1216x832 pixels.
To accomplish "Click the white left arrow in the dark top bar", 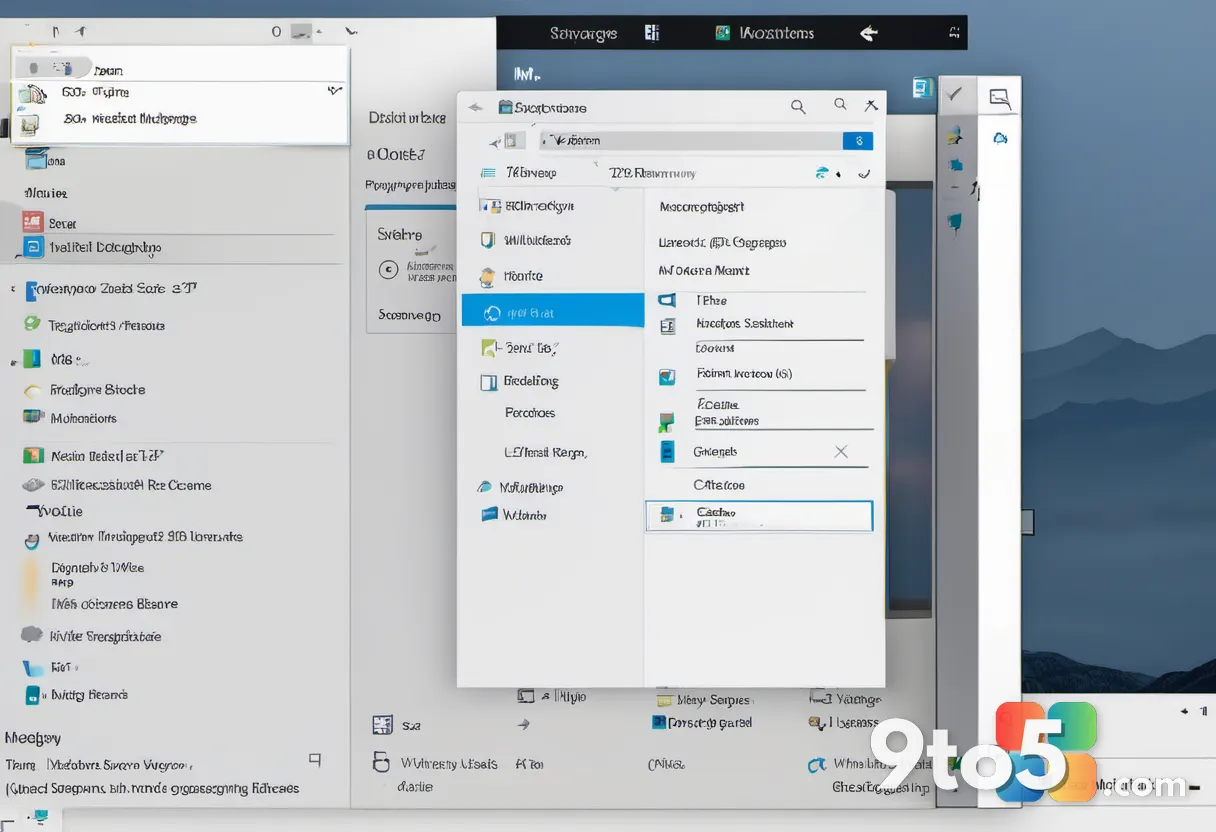I will [x=869, y=33].
